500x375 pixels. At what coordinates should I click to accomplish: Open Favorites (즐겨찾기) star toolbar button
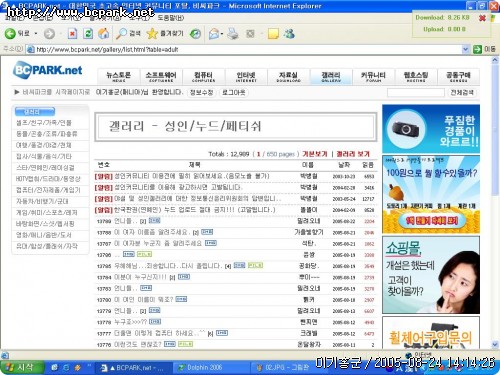click(165, 34)
